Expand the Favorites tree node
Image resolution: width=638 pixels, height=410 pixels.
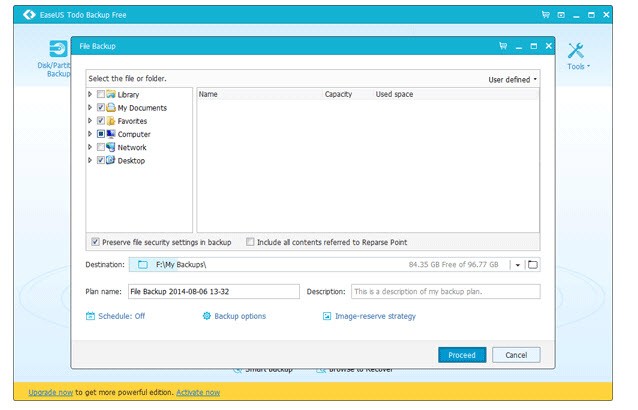[x=90, y=121]
